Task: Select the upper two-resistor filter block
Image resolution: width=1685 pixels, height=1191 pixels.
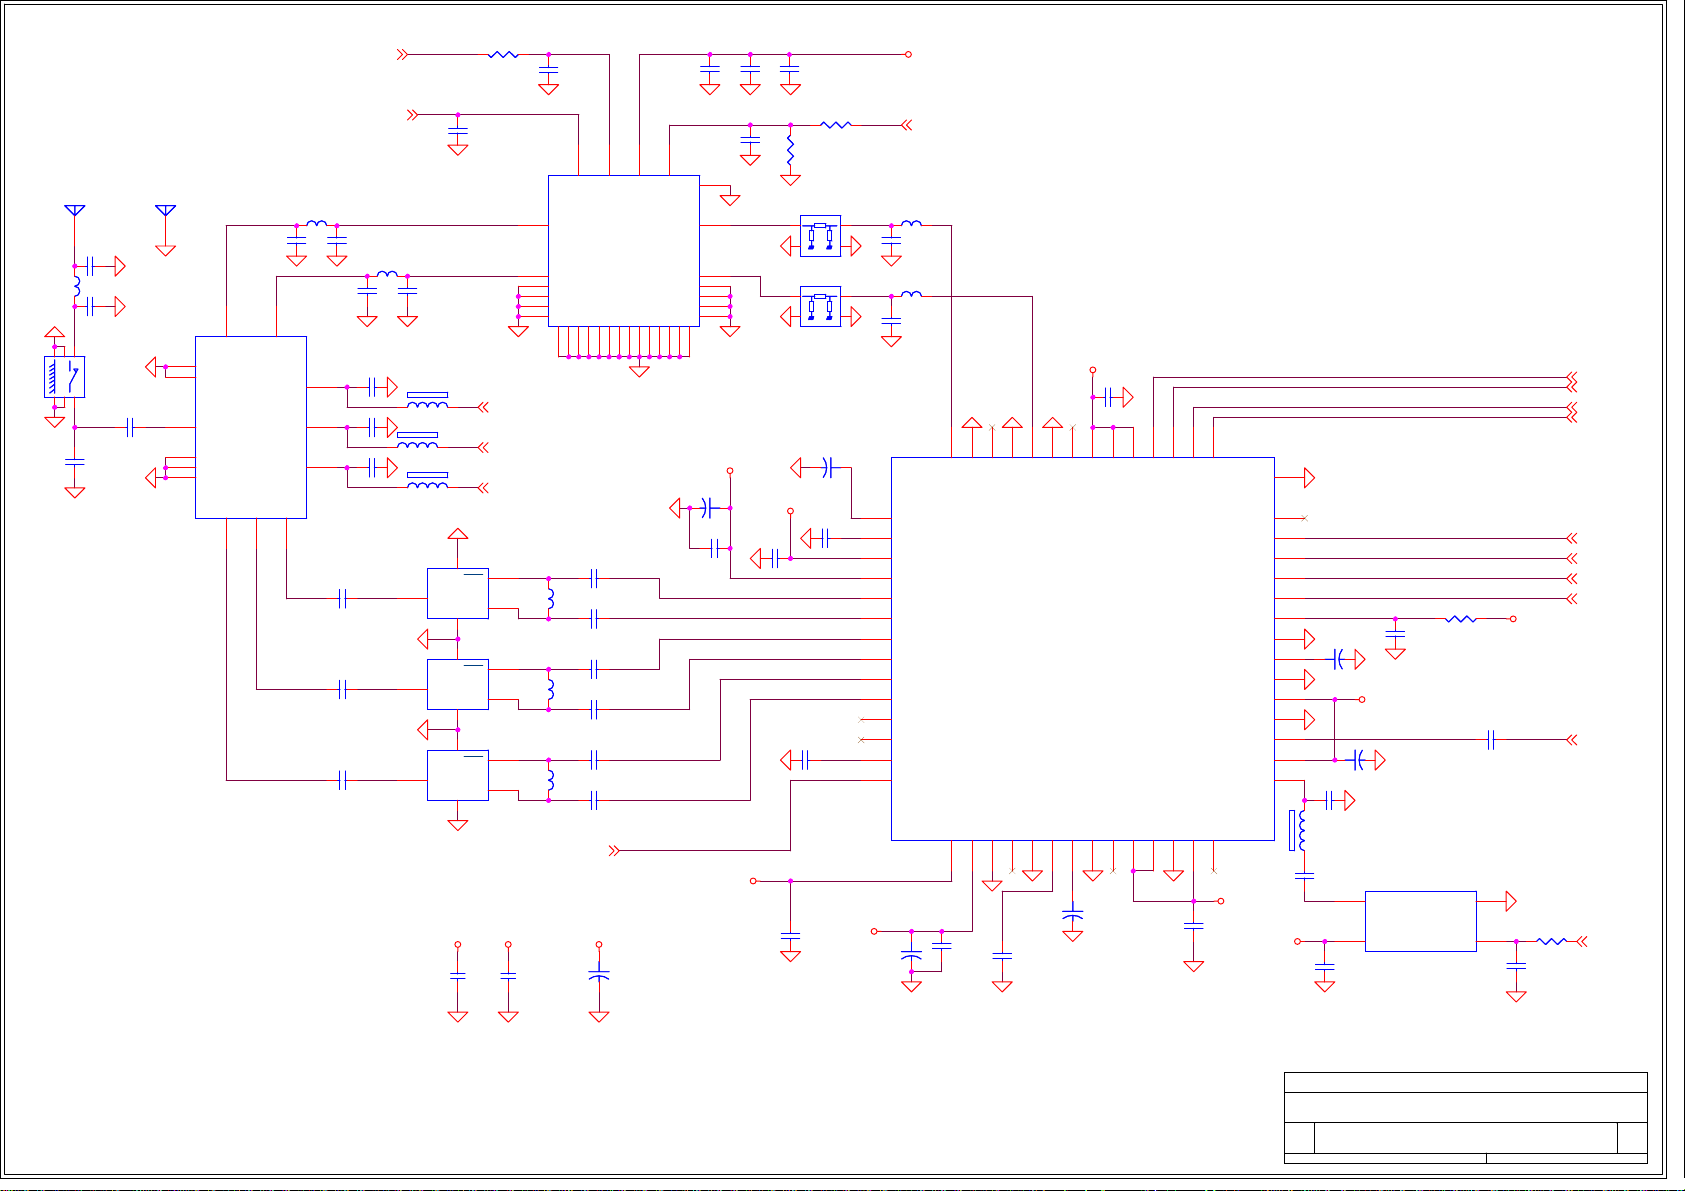Action: coord(820,236)
